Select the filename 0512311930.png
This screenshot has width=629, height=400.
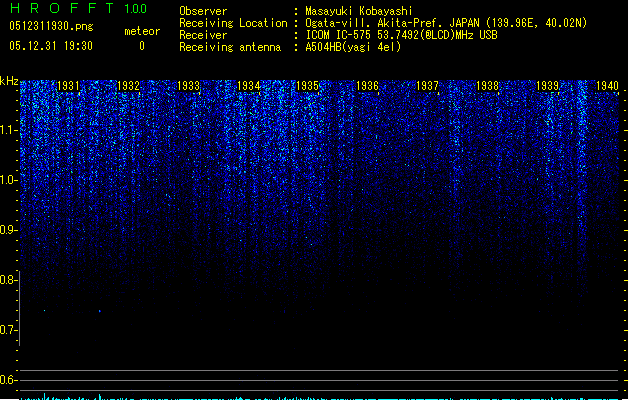pyautogui.click(x=51, y=26)
